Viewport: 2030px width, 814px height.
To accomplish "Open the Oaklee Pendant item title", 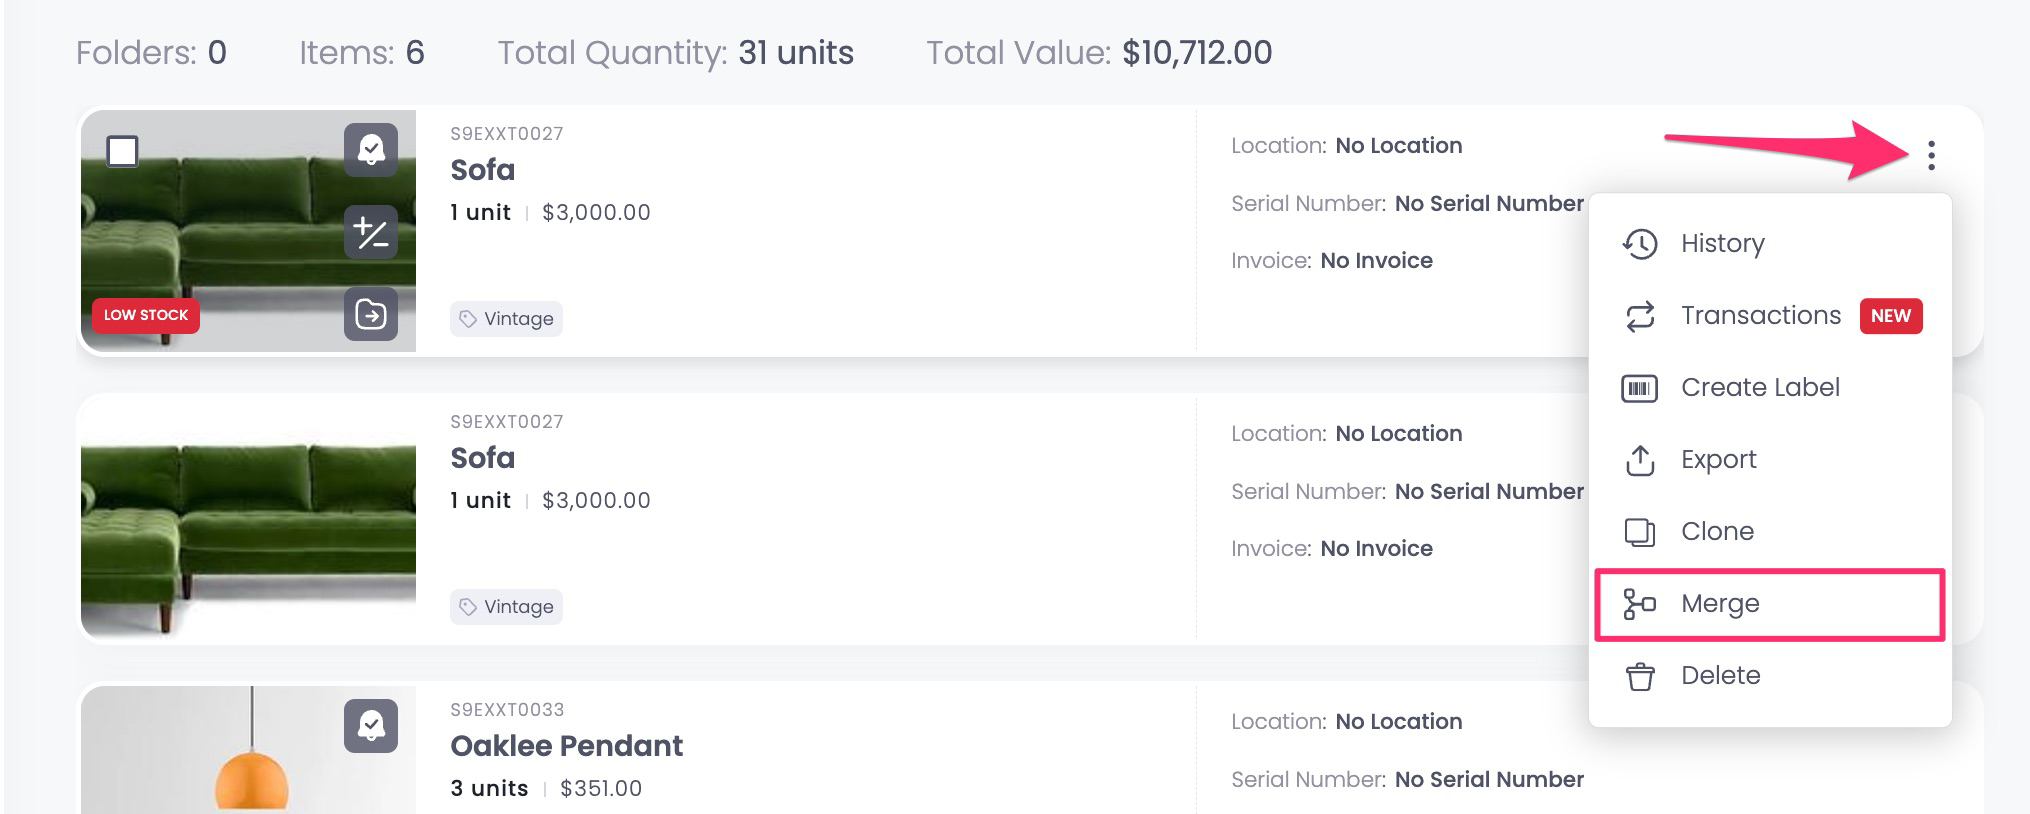I will click(567, 746).
